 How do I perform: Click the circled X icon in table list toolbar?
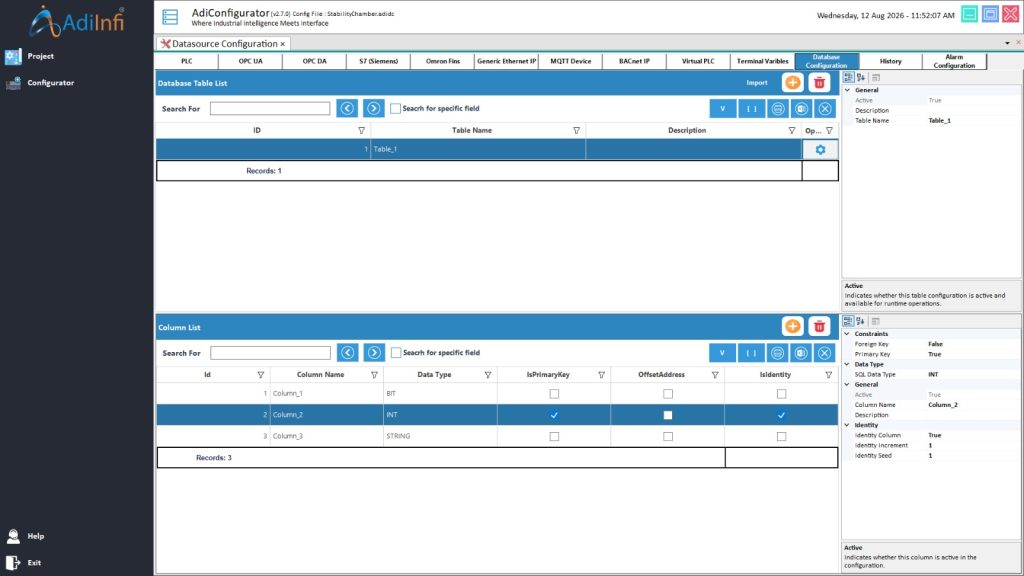click(x=825, y=109)
